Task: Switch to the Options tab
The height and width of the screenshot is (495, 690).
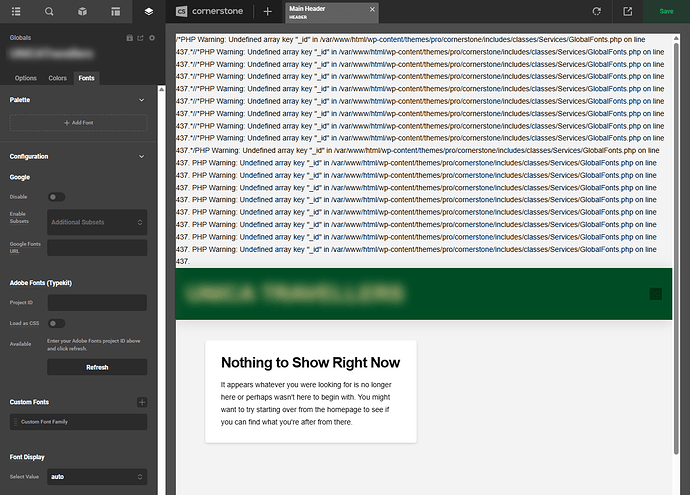Action: tap(26, 78)
